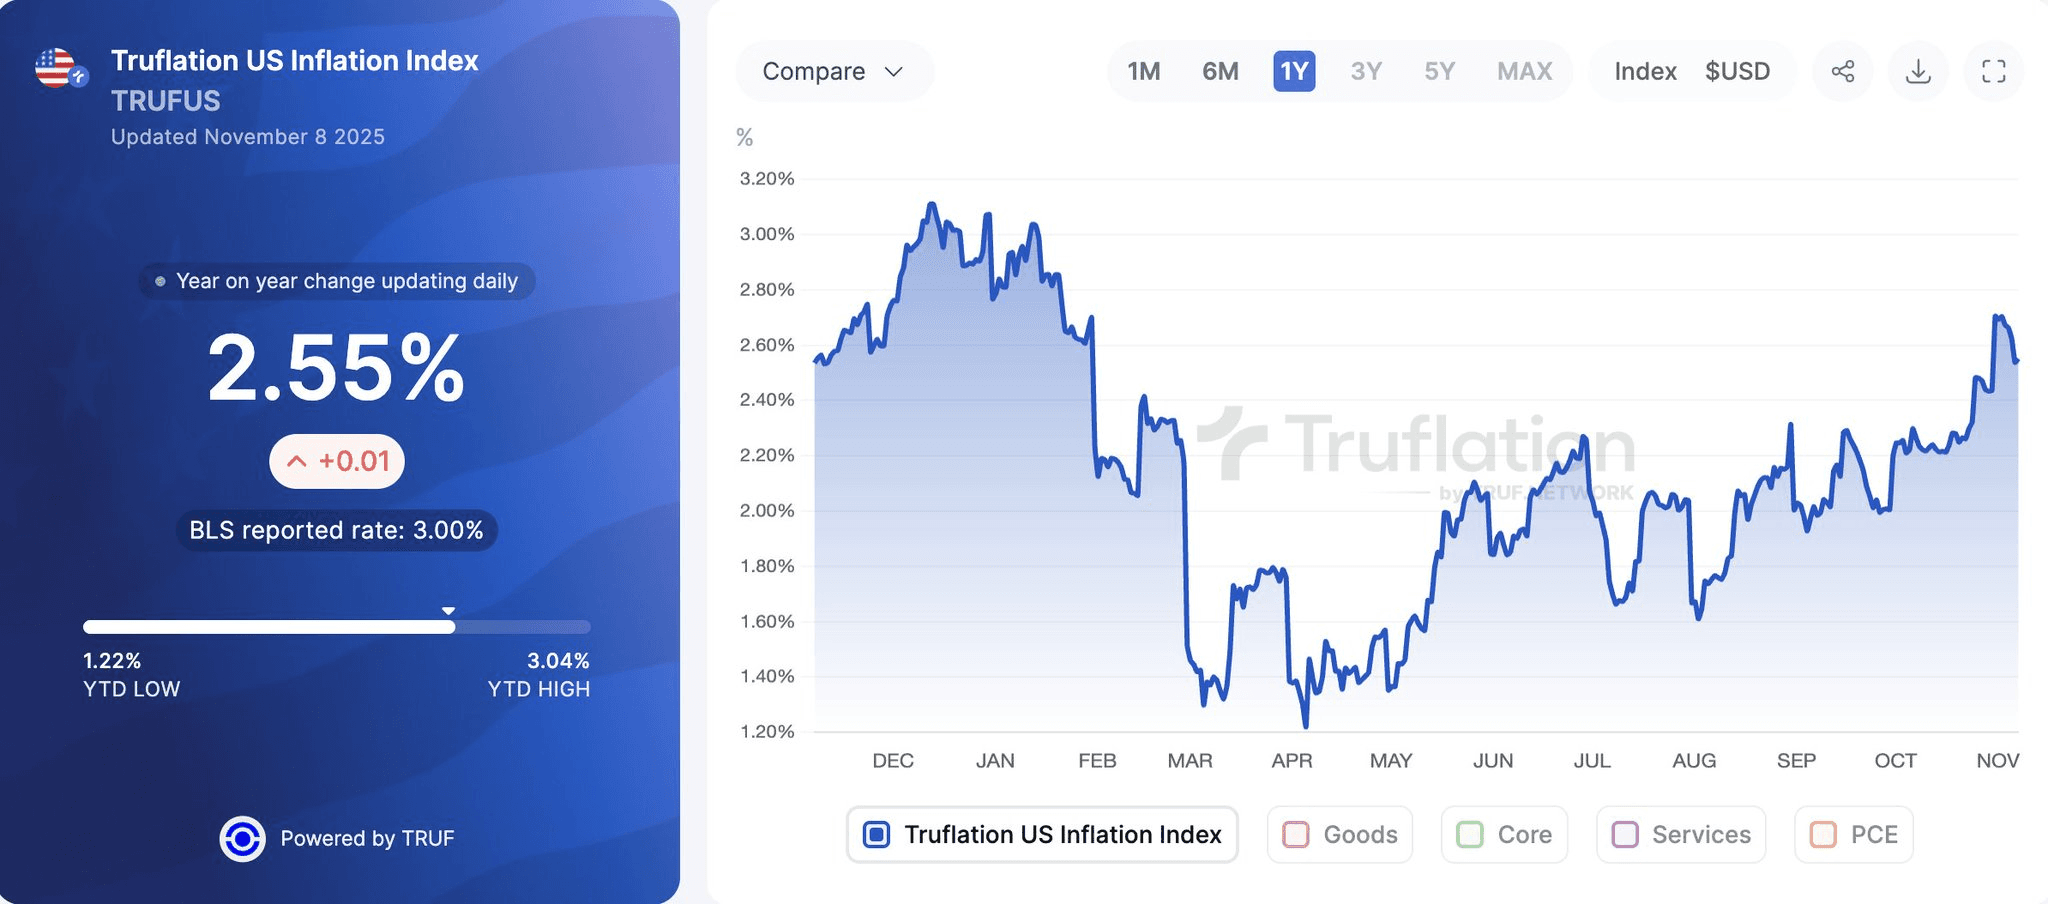2048x904 pixels.
Task: Click the YTD low-high range bar
Action: pos(337,627)
